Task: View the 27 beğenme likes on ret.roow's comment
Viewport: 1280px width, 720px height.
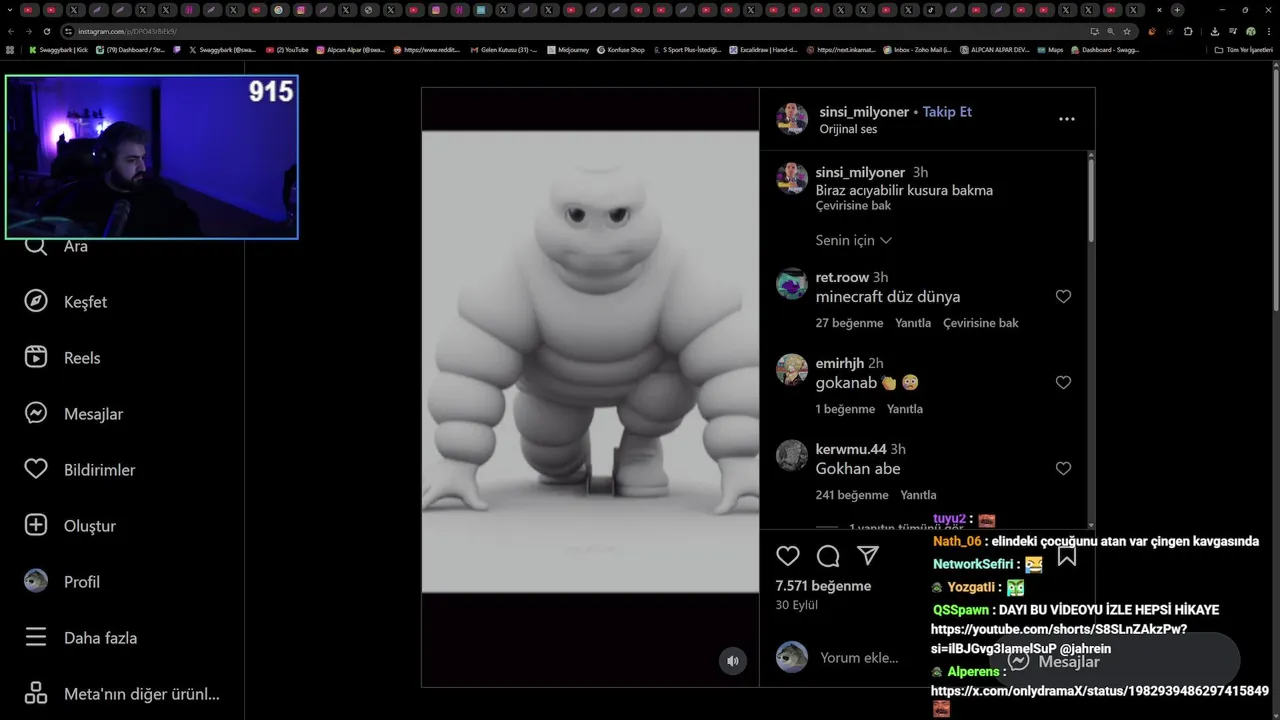Action: [x=849, y=323]
